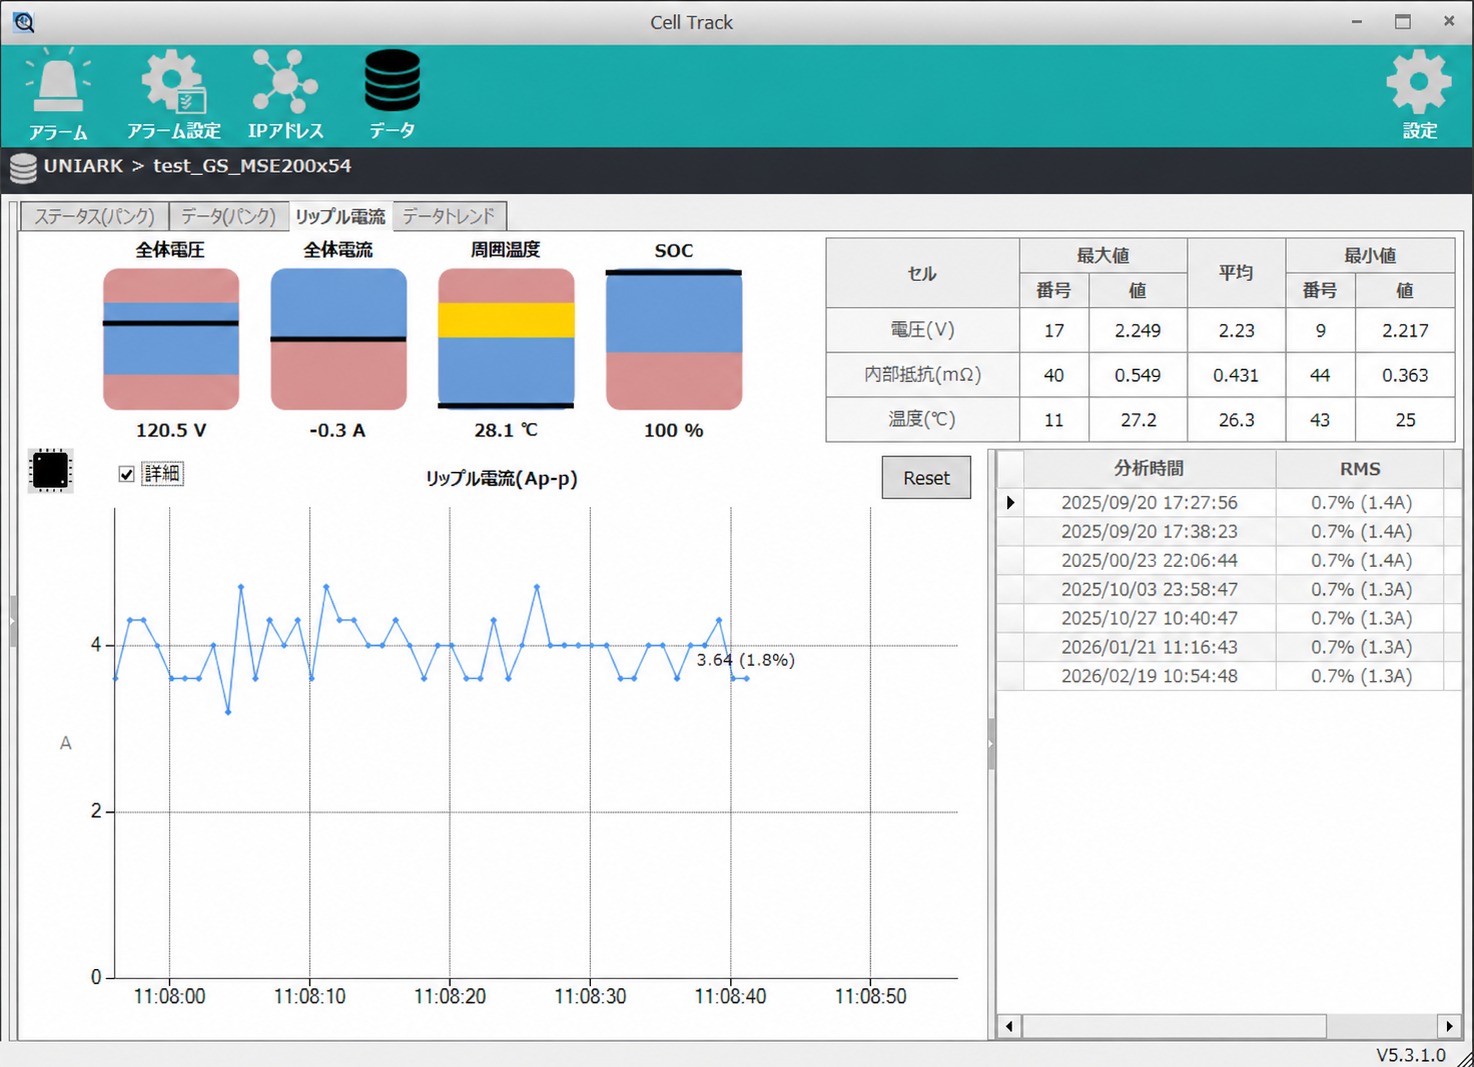
Task: Open アラーム設定 alarm settings
Action: (174, 94)
